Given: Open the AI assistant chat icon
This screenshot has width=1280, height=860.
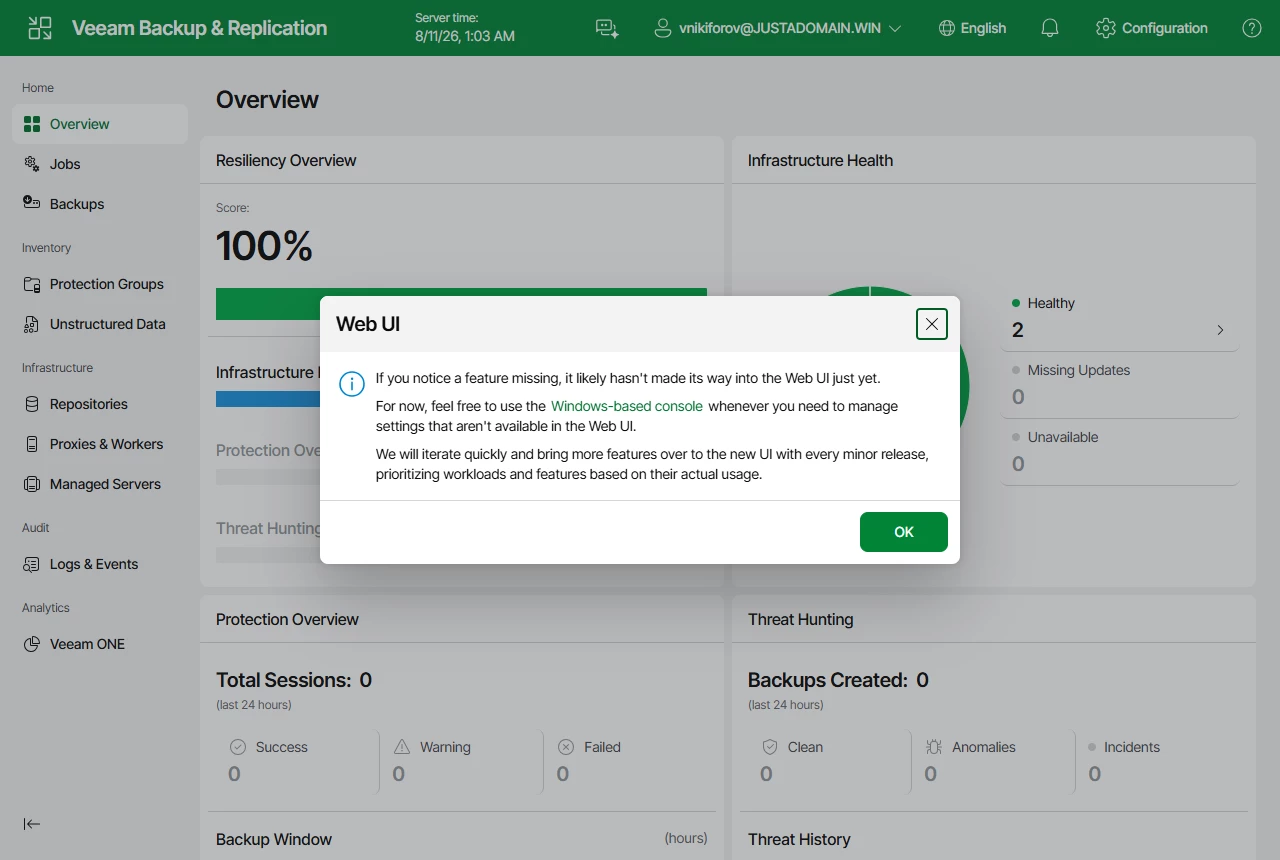Looking at the screenshot, I should pos(607,28).
